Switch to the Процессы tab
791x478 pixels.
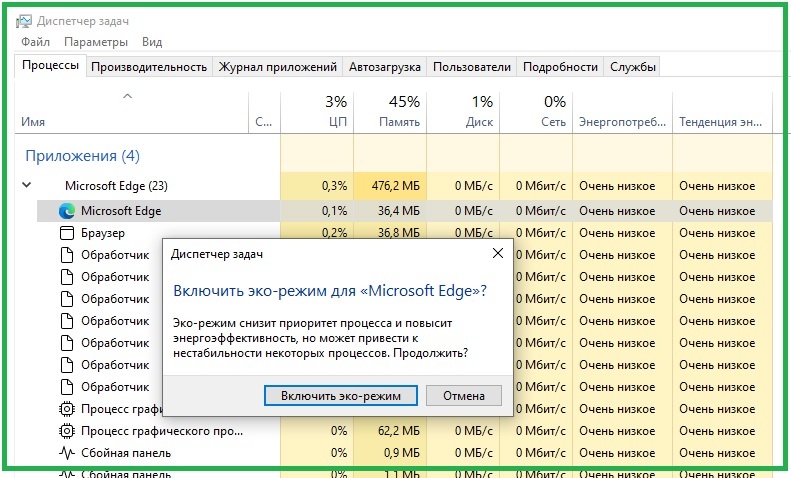50,66
